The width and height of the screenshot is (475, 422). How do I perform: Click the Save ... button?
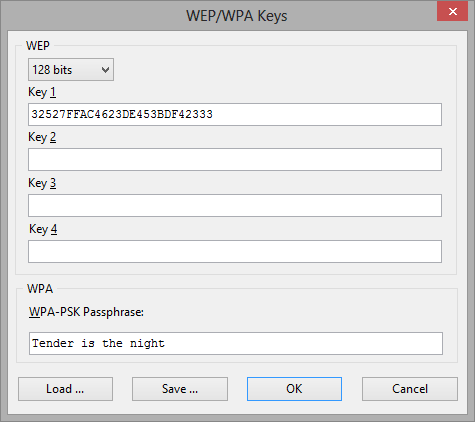pyautogui.click(x=180, y=389)
